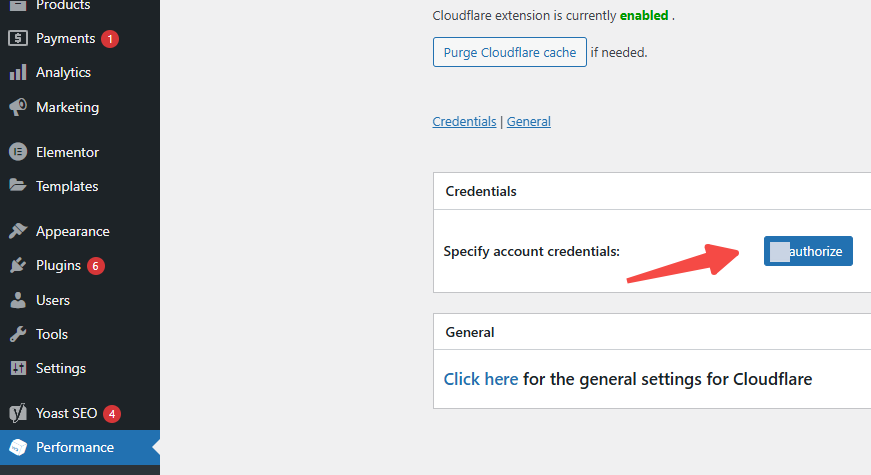
Task: Click the Yoast SEO logo icon
Action: click(x=17, y=413)
